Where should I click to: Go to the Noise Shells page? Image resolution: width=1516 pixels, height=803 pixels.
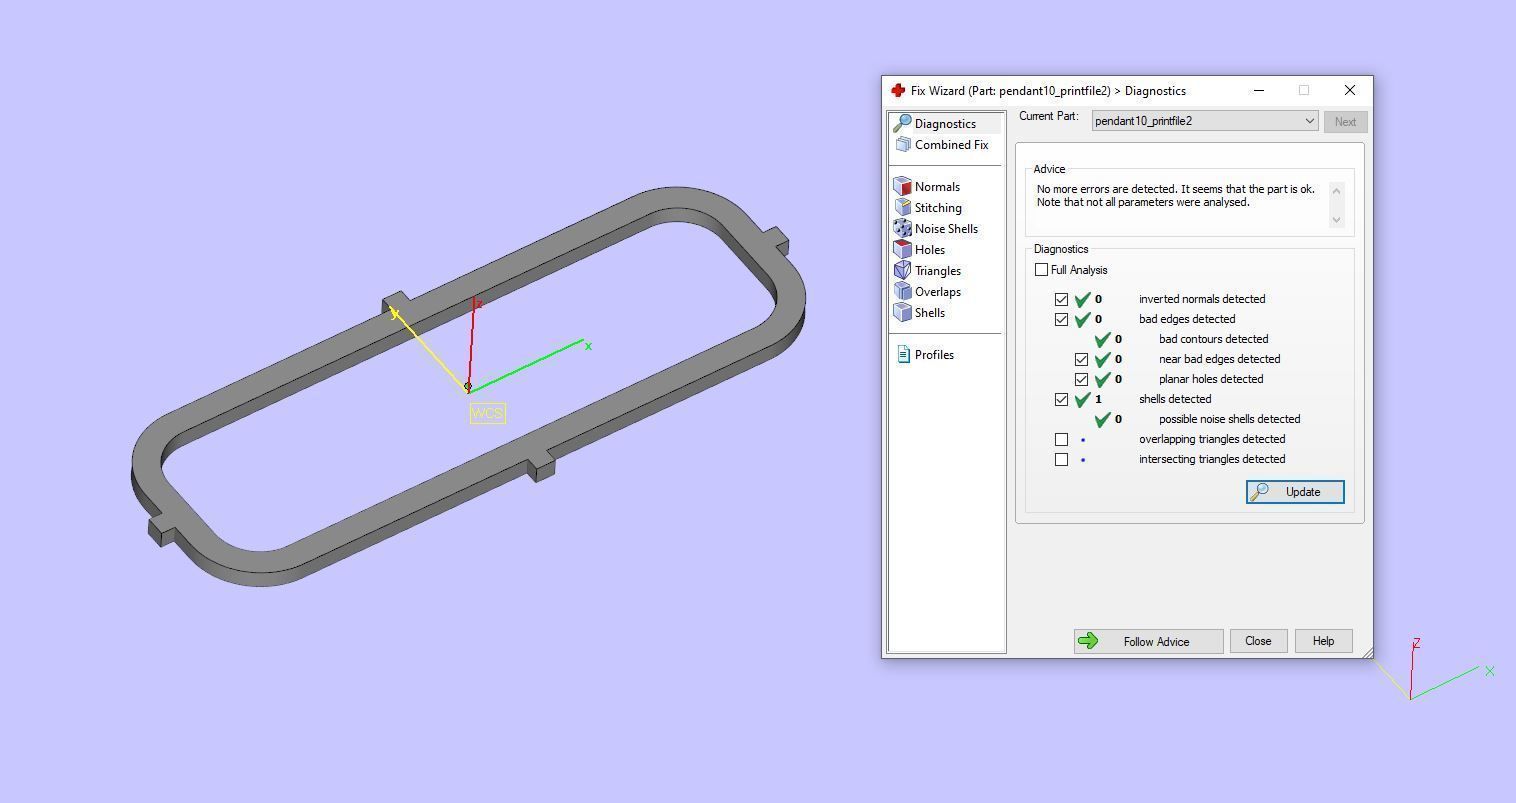(946, 228)
